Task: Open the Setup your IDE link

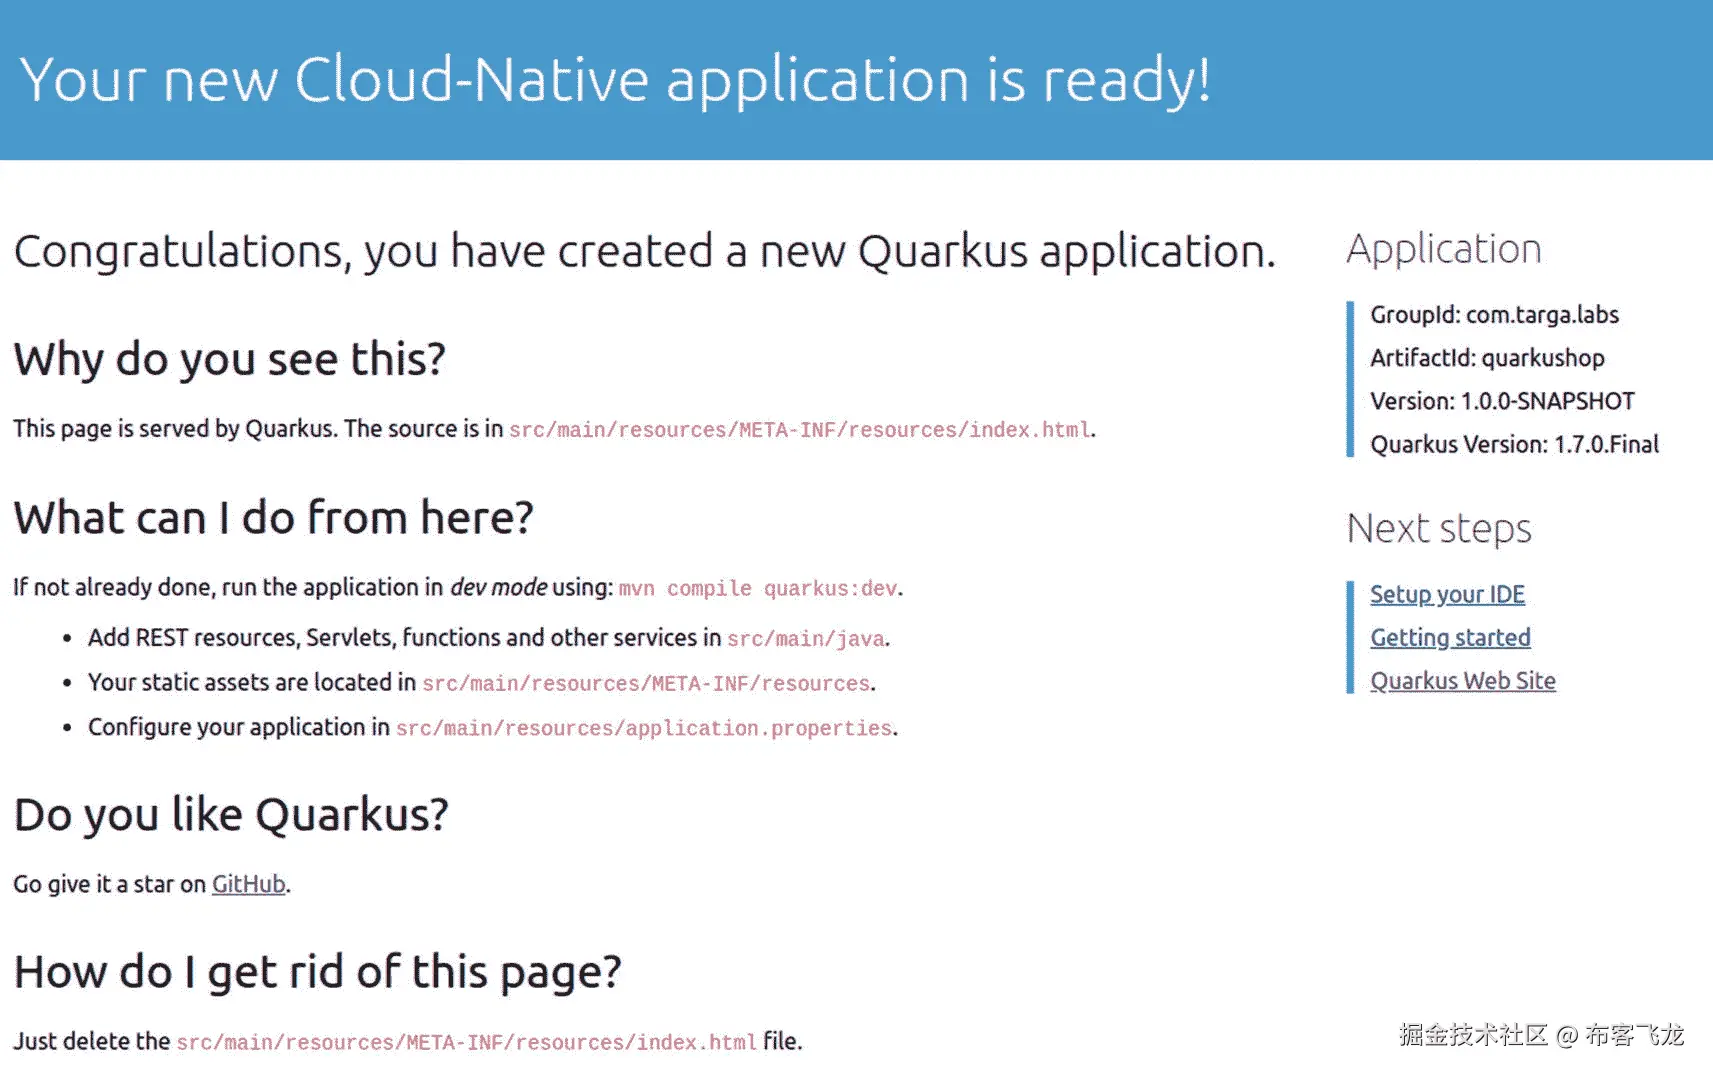Action: (1447, 595)
